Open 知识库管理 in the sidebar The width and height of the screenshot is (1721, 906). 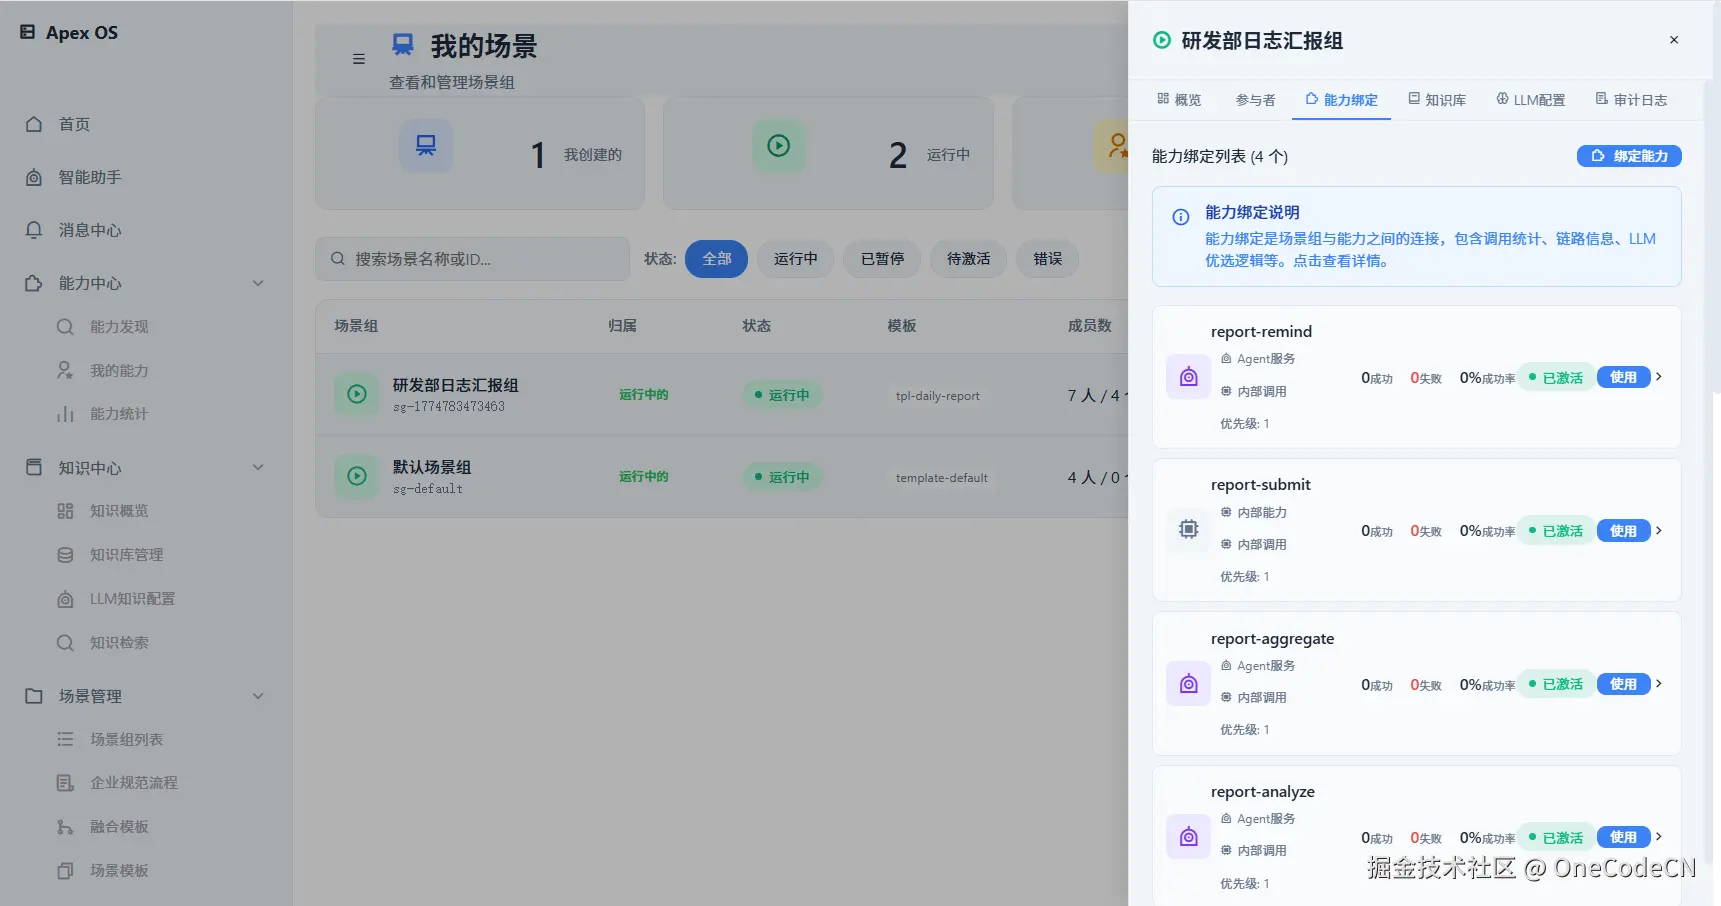click(126, 554)
